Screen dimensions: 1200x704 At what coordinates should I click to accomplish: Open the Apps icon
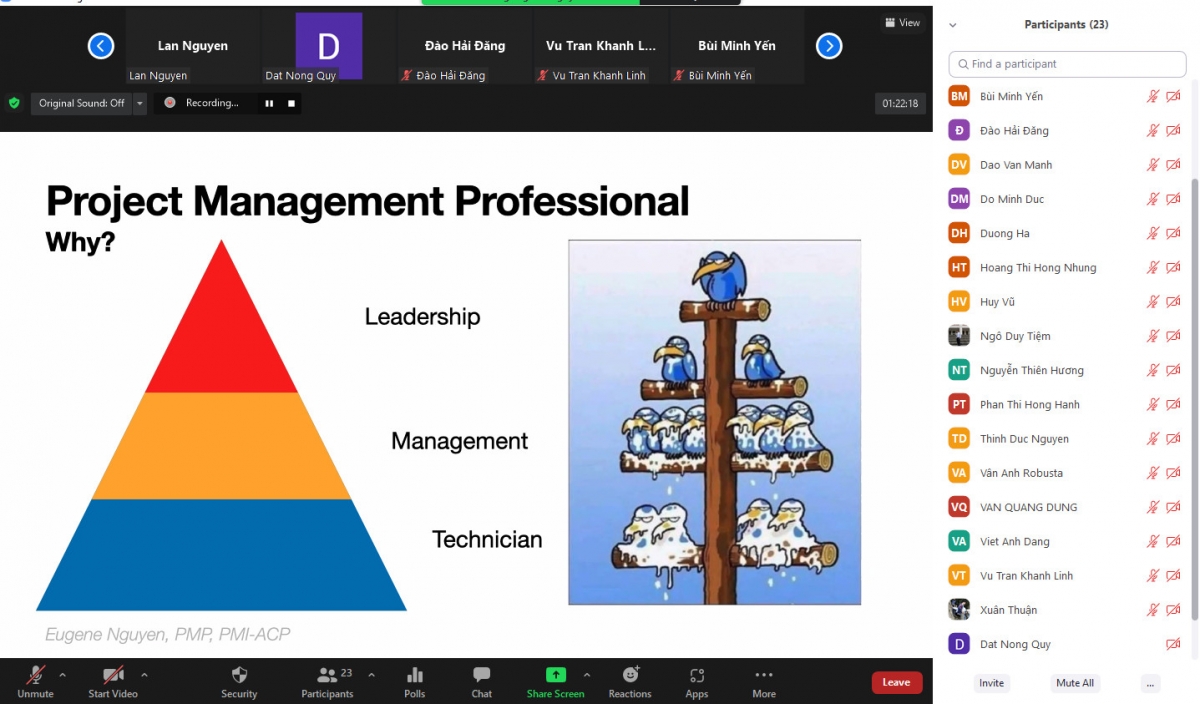pos(697,675)
